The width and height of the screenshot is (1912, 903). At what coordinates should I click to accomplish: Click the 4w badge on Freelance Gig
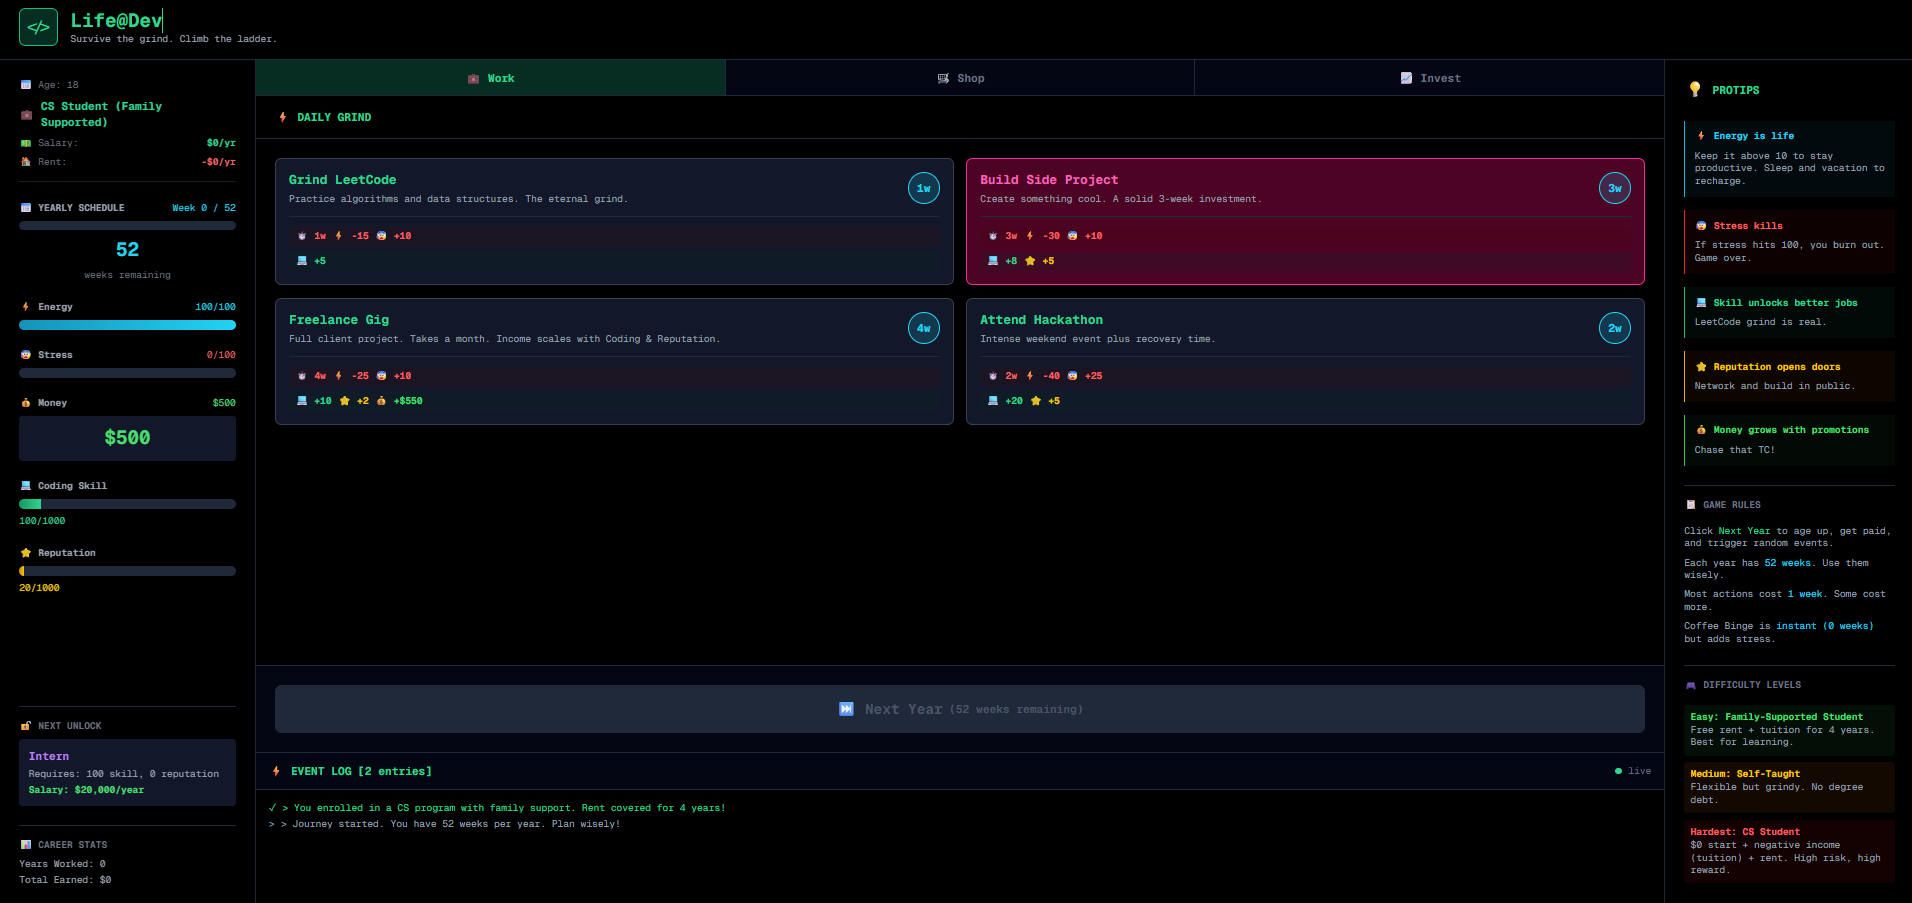[x=924, y=328]
